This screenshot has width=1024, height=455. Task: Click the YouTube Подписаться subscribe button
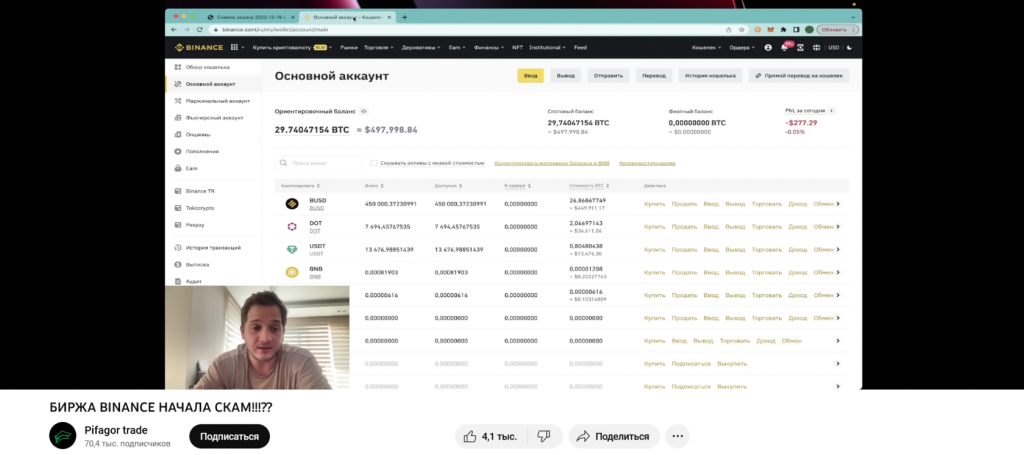(229, 436)
